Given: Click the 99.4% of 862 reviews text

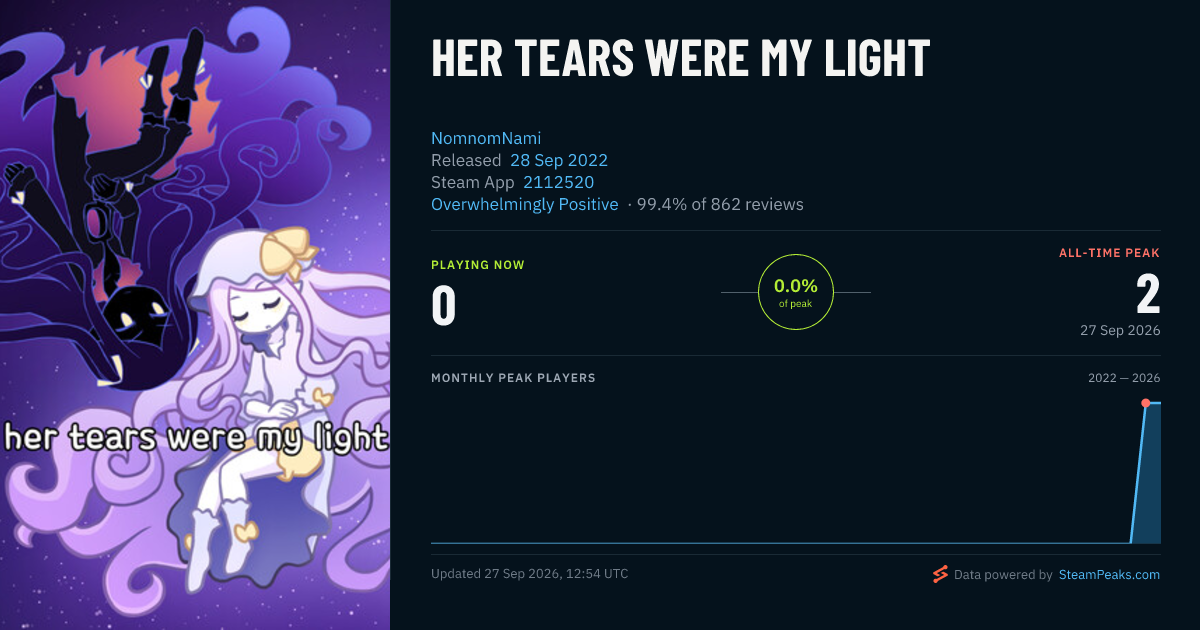Looking at the screenshot, I should [720, 204].
